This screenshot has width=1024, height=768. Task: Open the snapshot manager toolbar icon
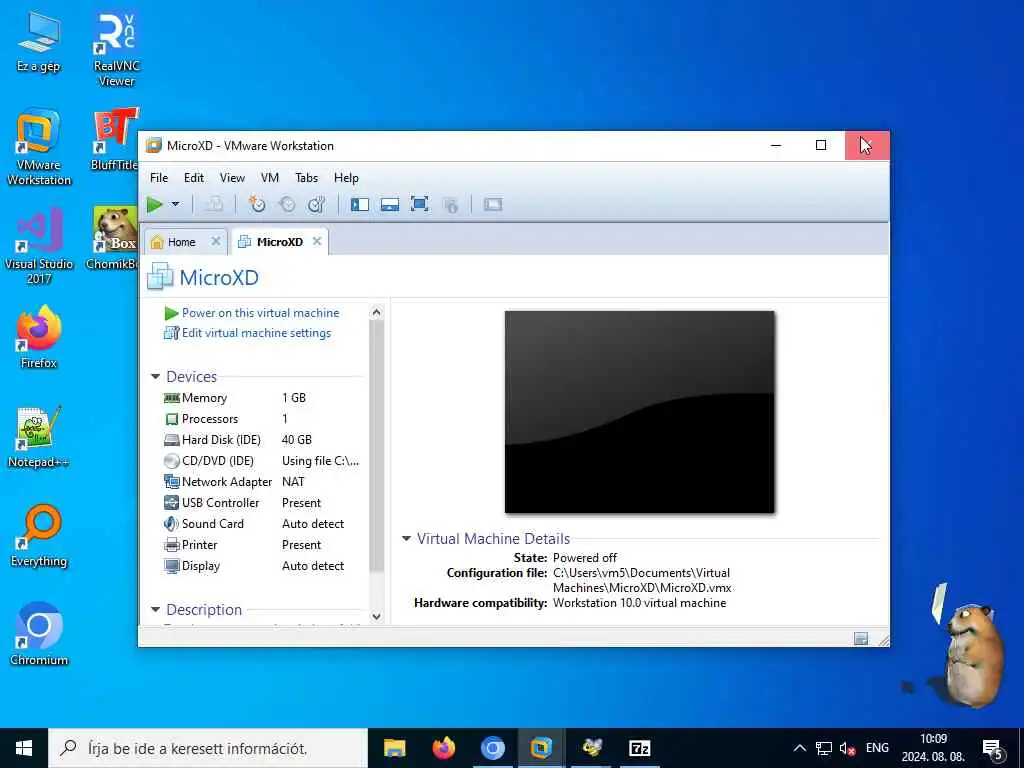[x=317, y=204]
